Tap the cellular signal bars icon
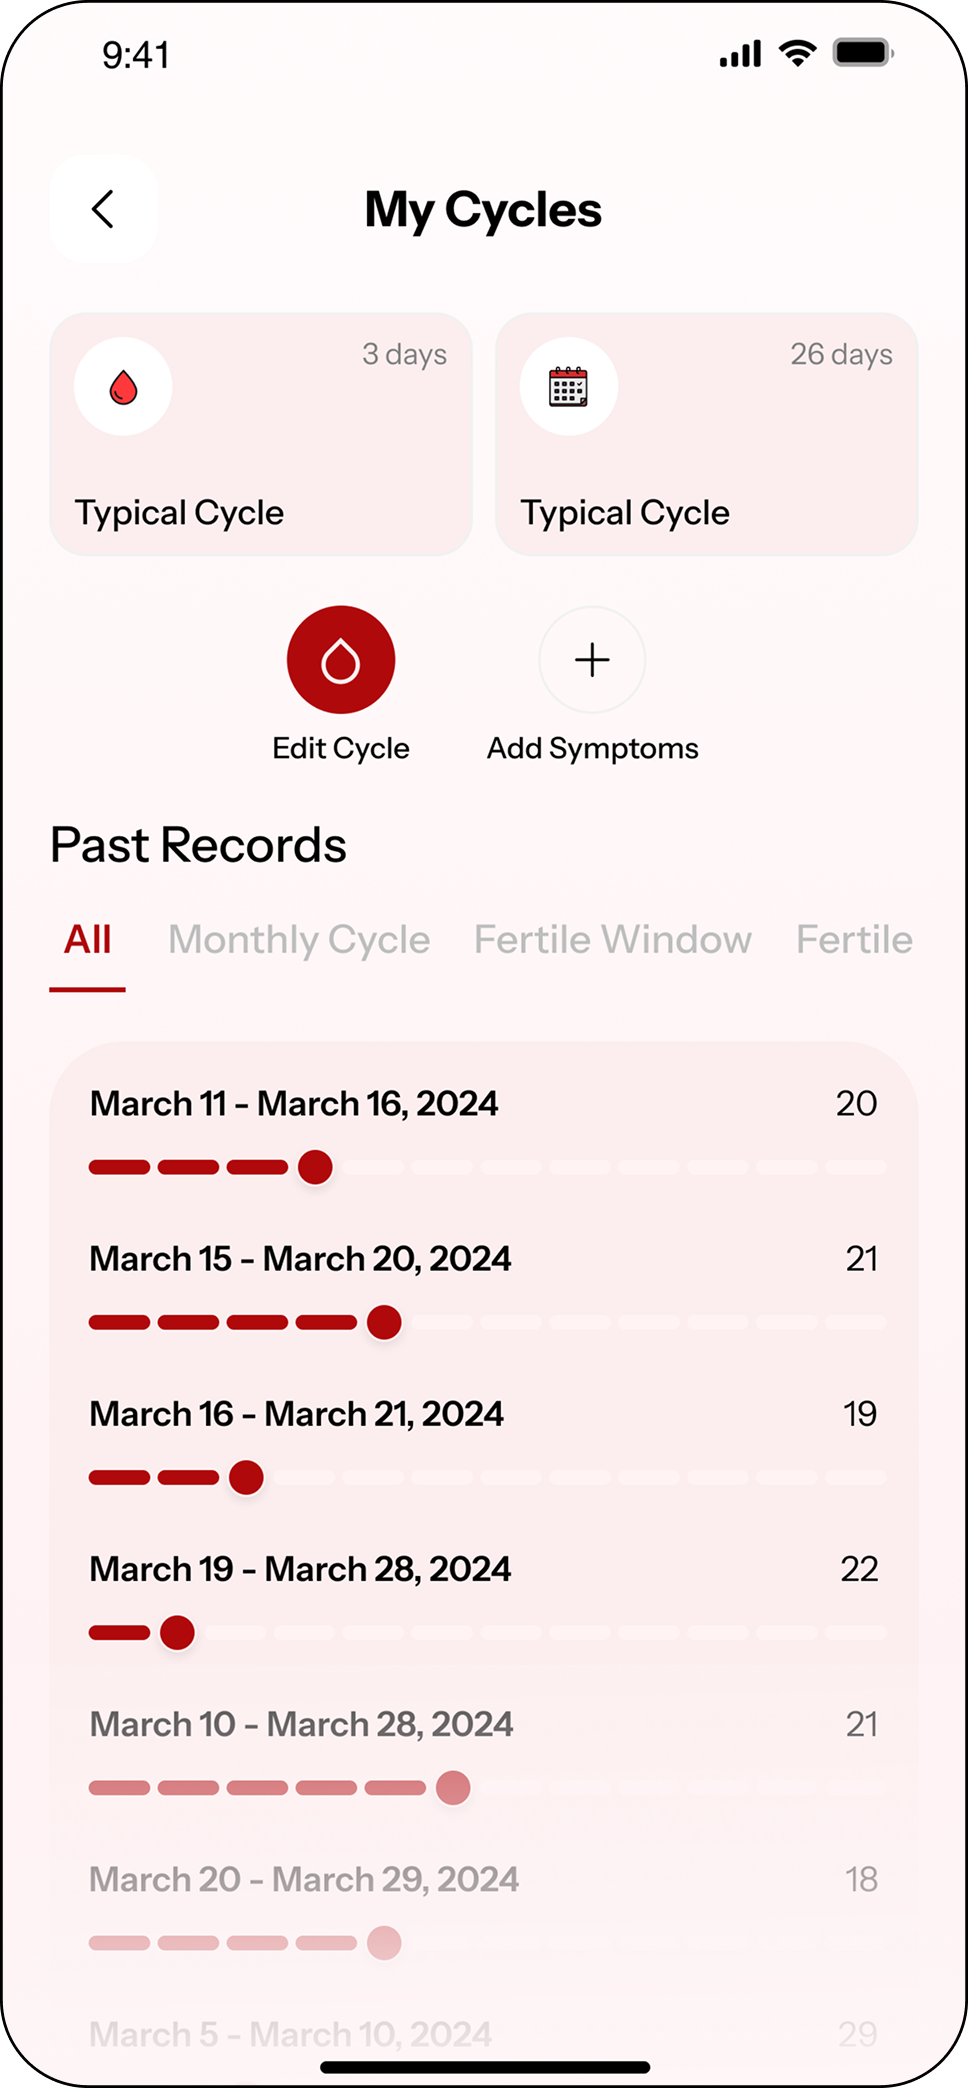 coord(740,54)
